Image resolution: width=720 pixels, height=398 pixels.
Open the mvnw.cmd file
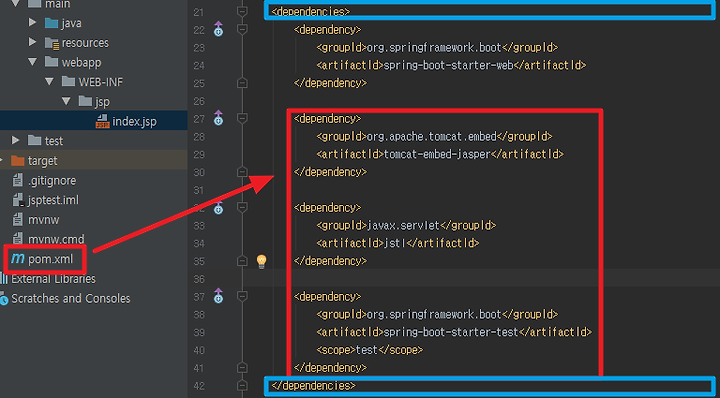(56, 239)
